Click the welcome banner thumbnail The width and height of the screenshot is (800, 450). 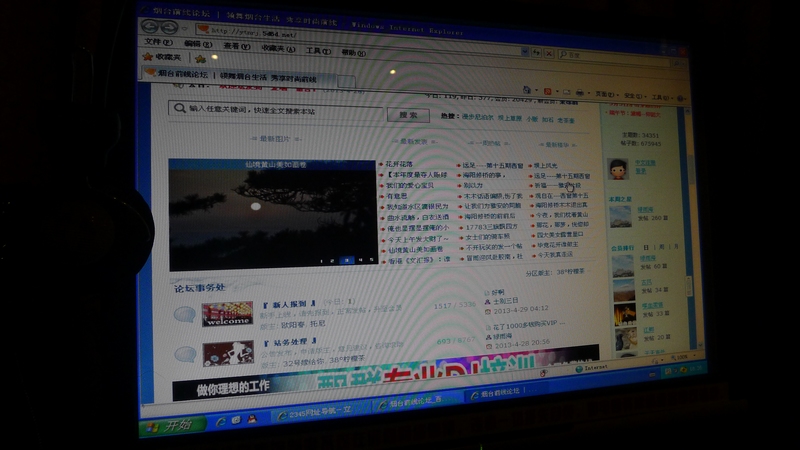coord(227,314)
